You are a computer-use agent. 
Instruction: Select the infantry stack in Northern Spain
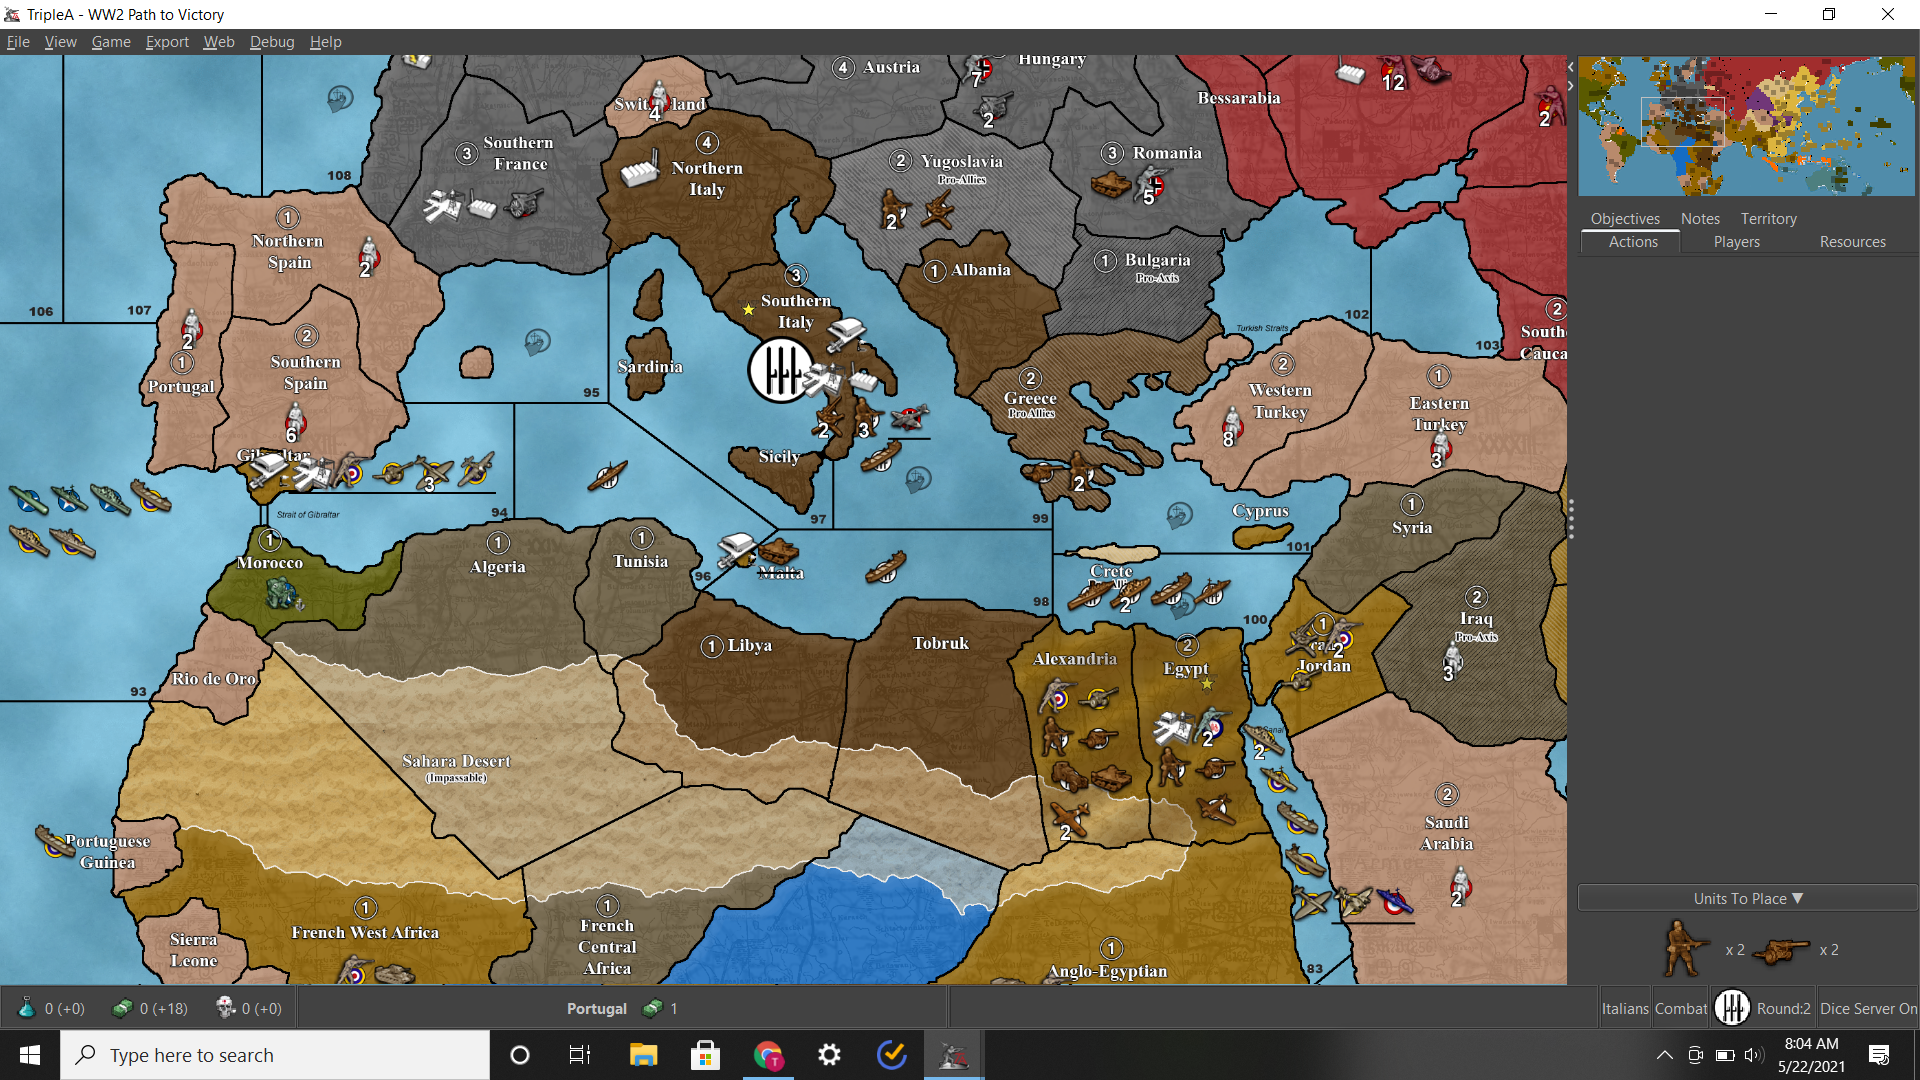tap(369, 255)
